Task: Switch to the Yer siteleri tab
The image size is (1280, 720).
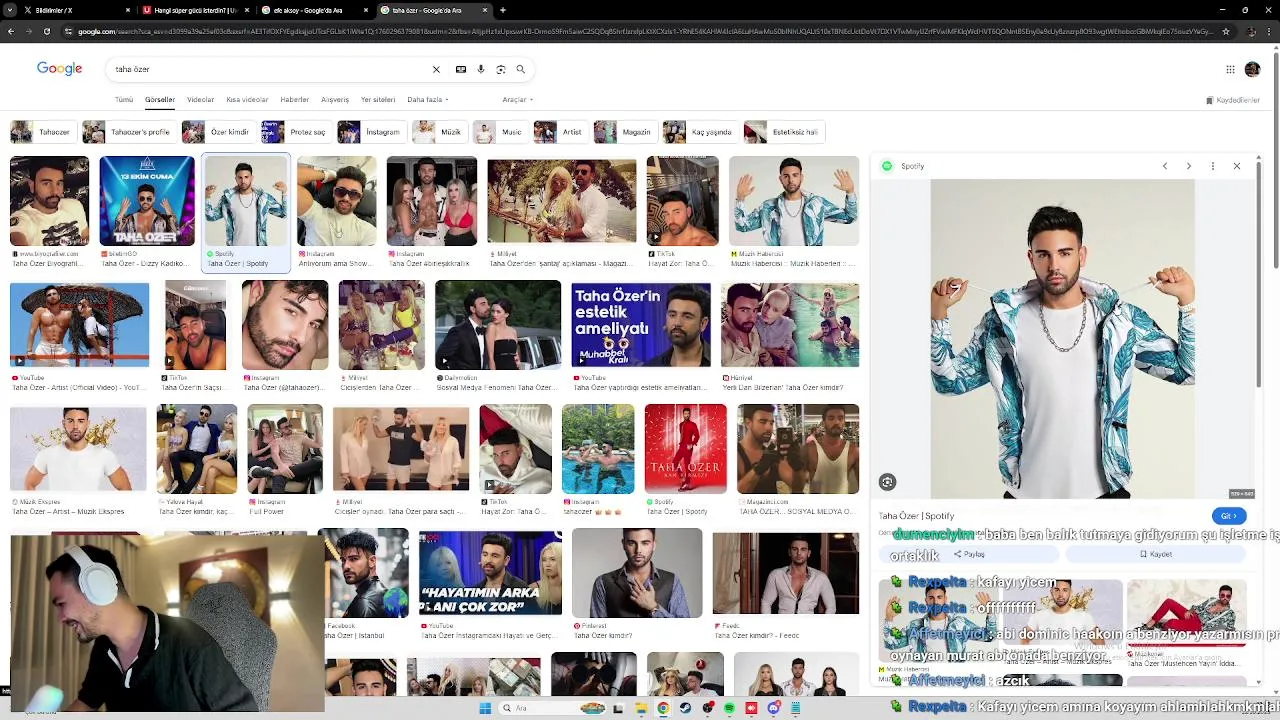Action: click(378, 100)
